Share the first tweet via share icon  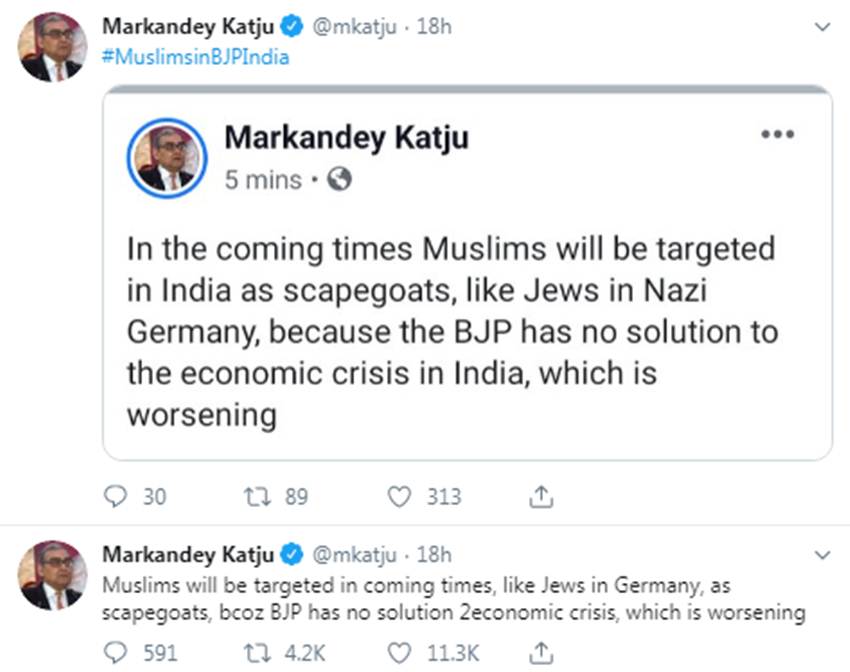(541, 496)
